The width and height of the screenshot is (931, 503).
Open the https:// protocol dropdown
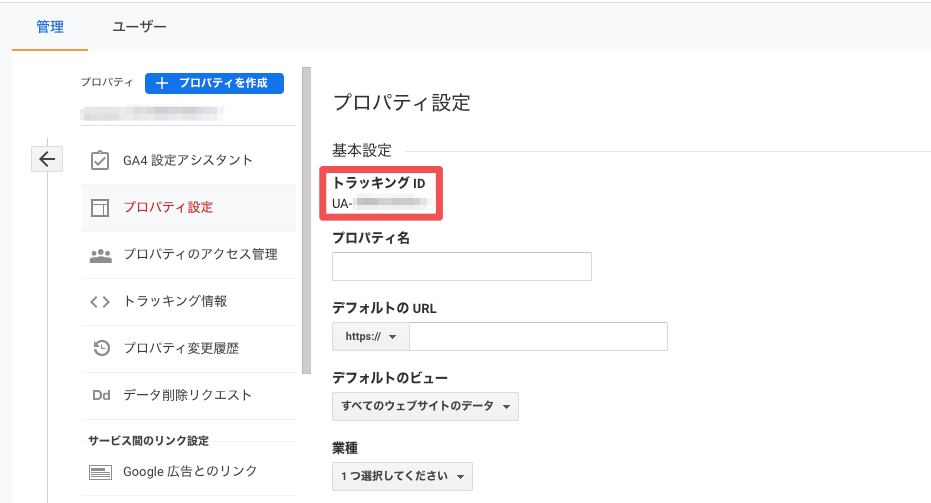370,337
